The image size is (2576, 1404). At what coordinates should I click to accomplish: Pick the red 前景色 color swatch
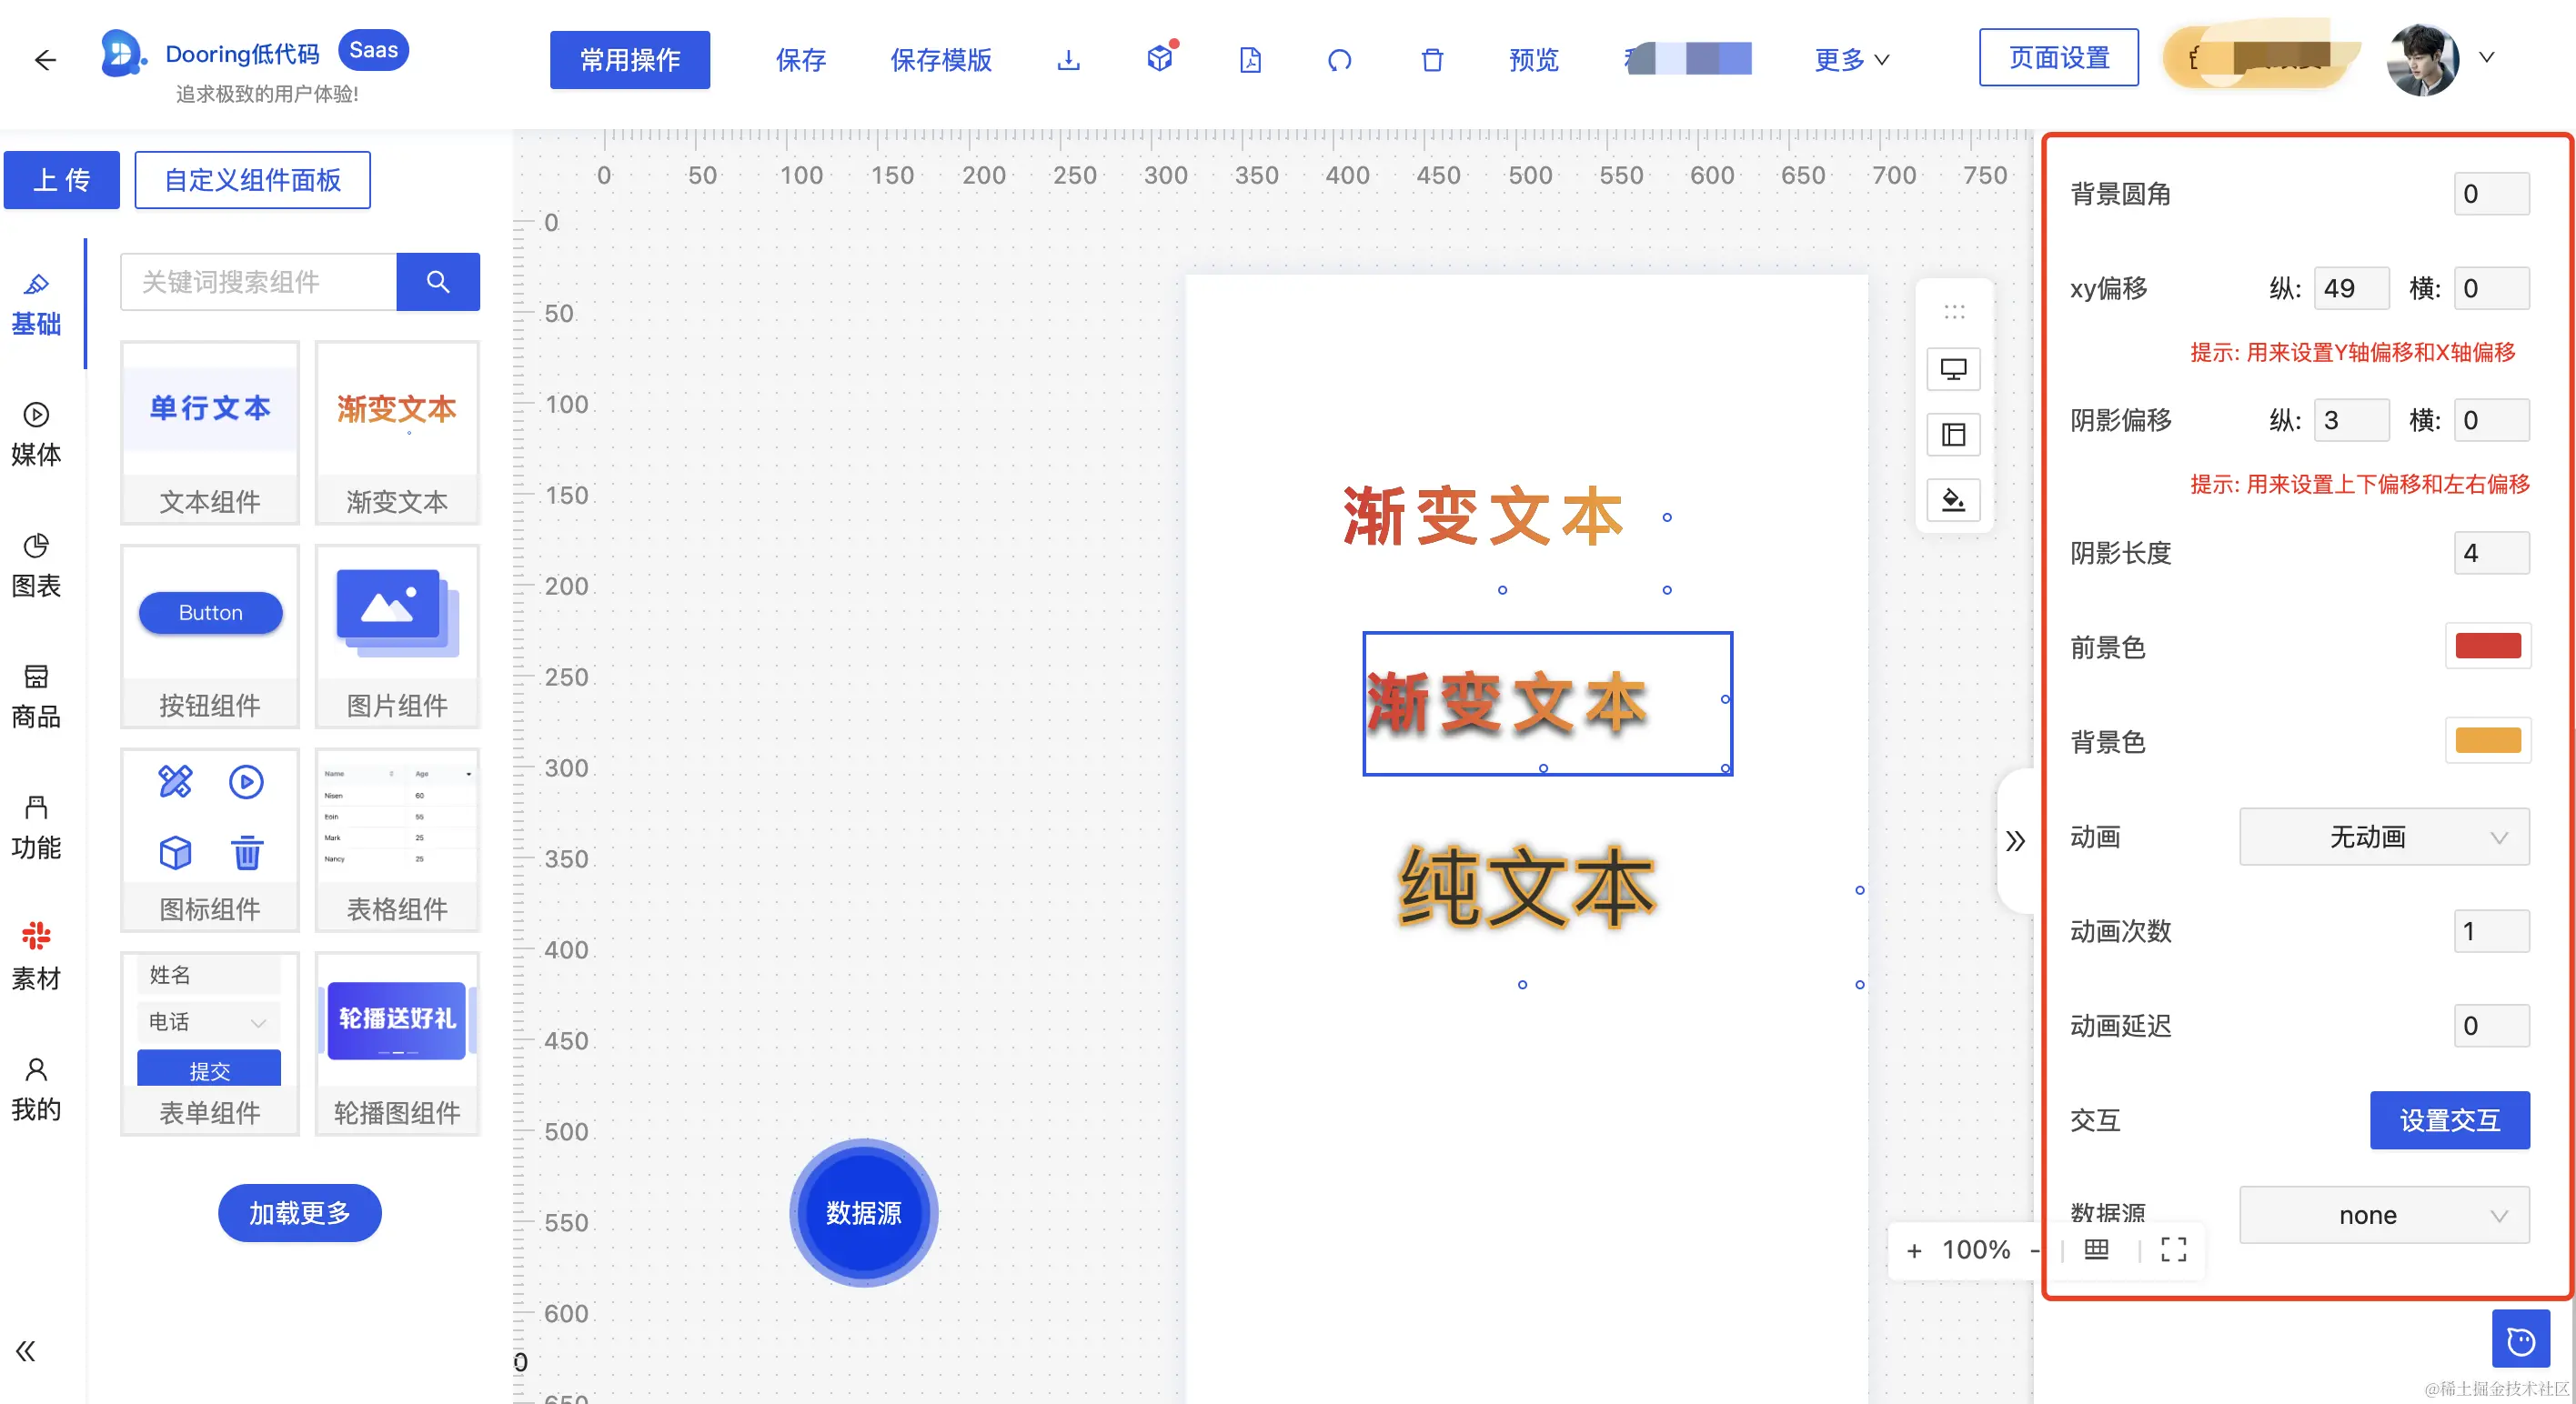2488,646
